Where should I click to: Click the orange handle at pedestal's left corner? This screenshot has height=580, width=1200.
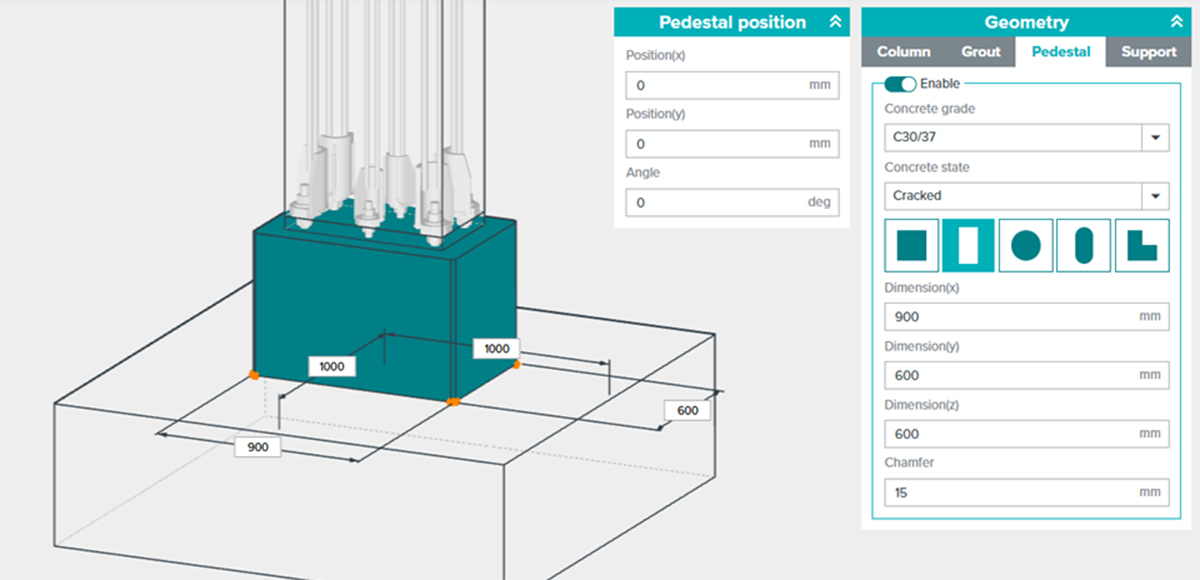[254, 374]
